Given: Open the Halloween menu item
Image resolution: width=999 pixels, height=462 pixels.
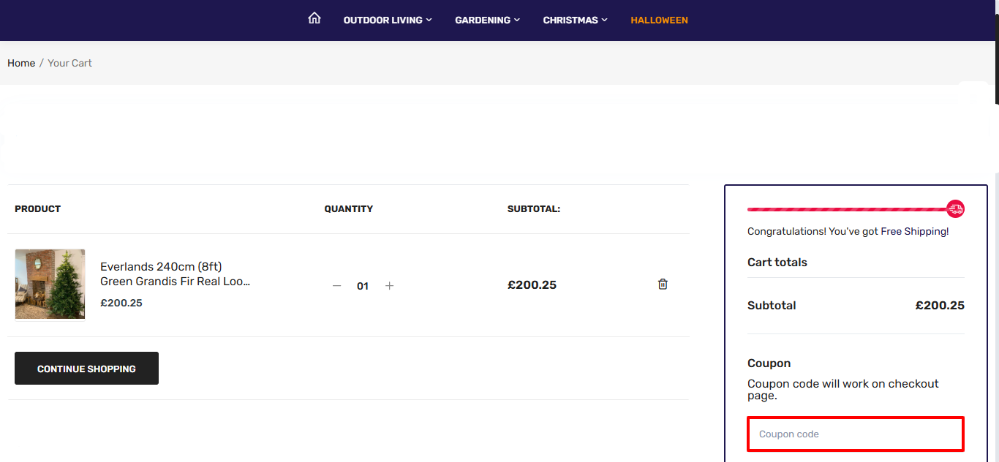Looking at the screenshot, I should 659,20.
